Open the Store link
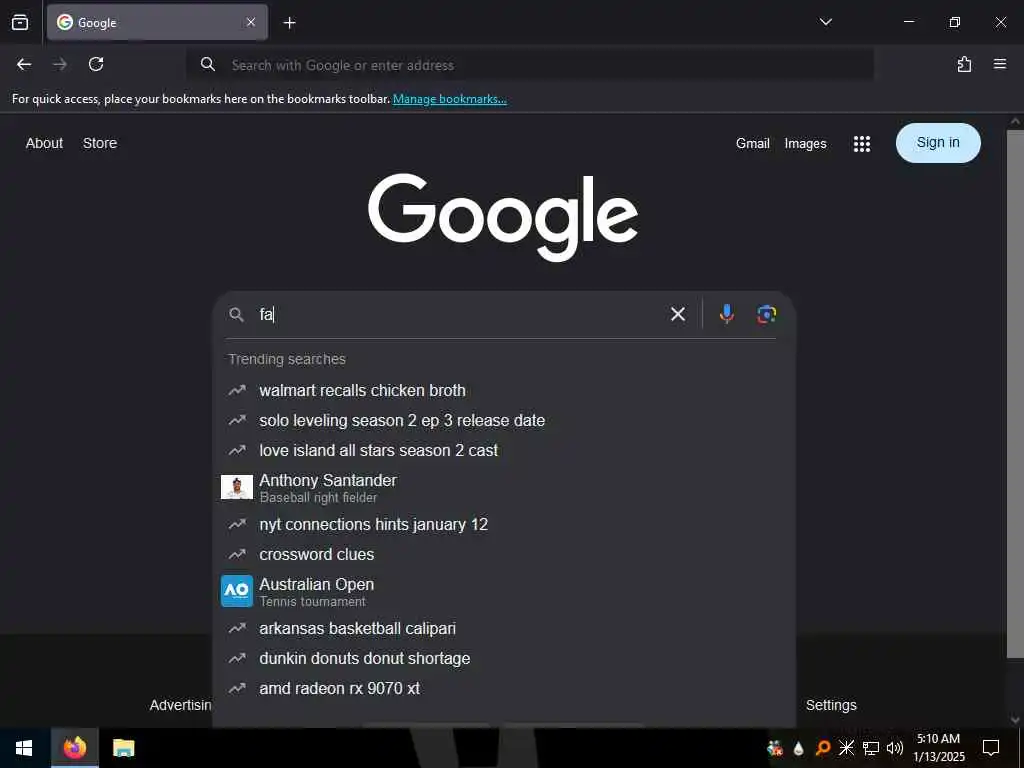This screenshot has width=1024, height=768. tap(100, 143)
